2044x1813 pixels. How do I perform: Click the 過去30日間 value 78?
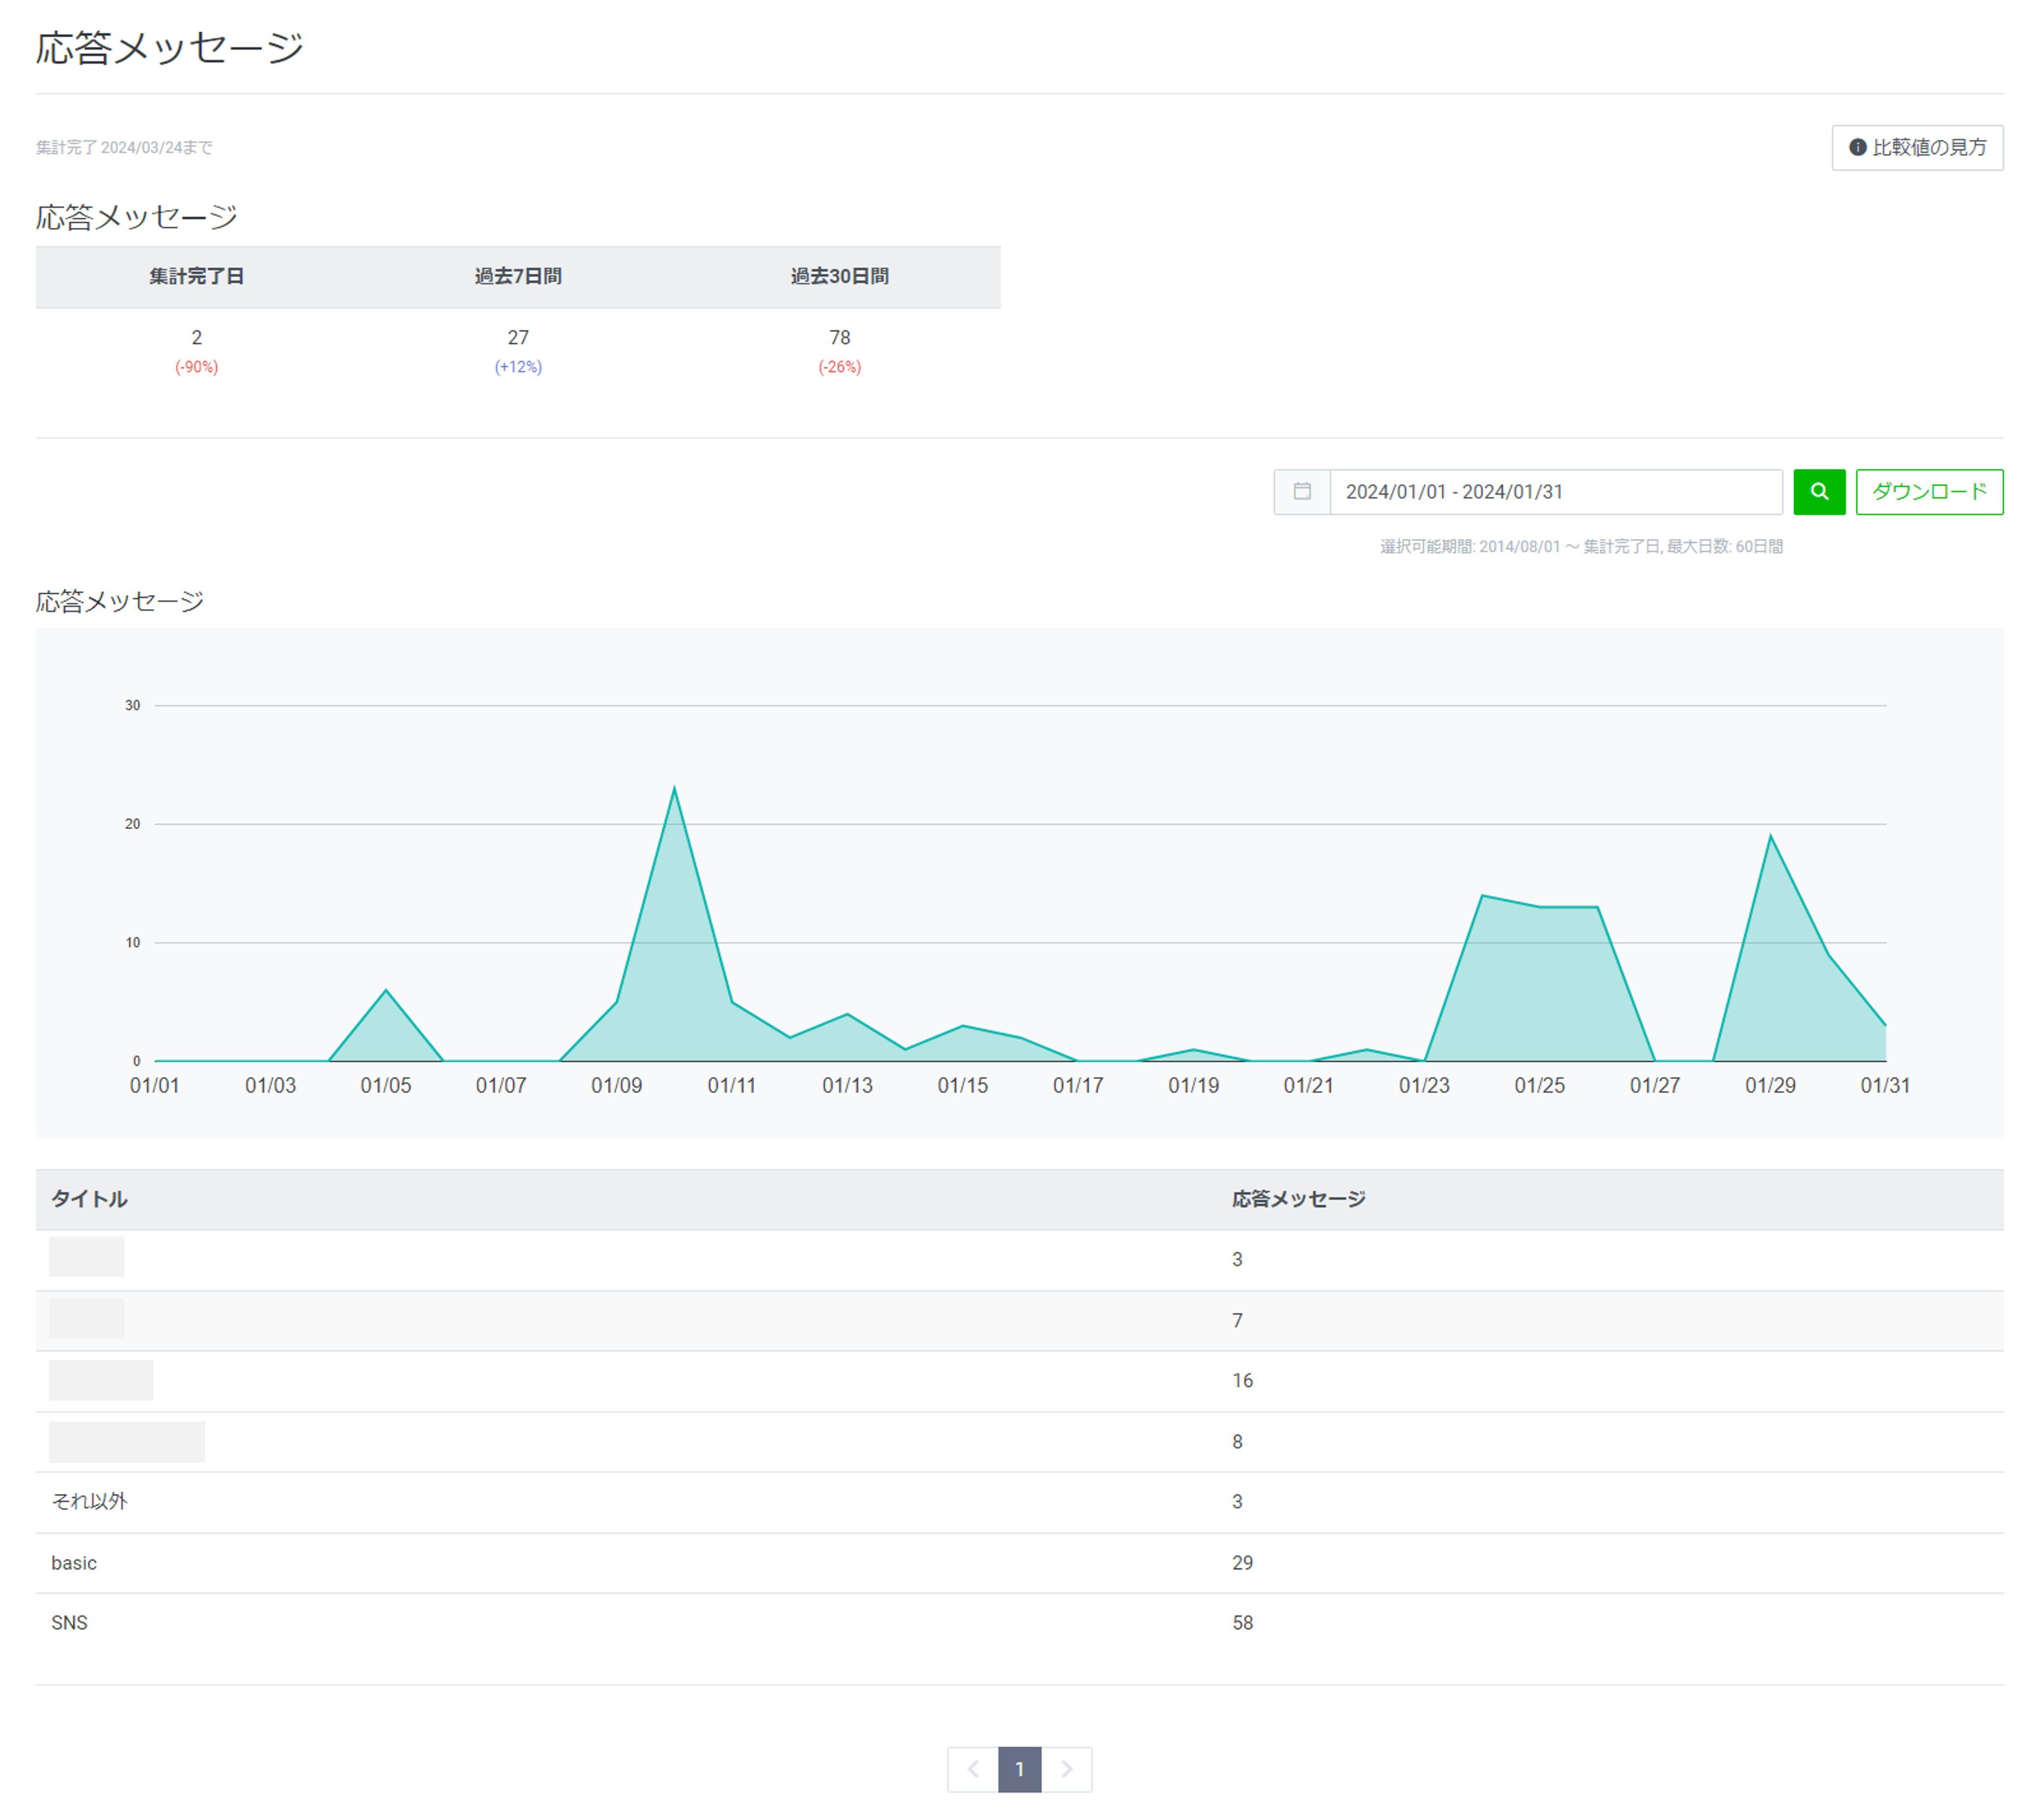click(839, 338)
